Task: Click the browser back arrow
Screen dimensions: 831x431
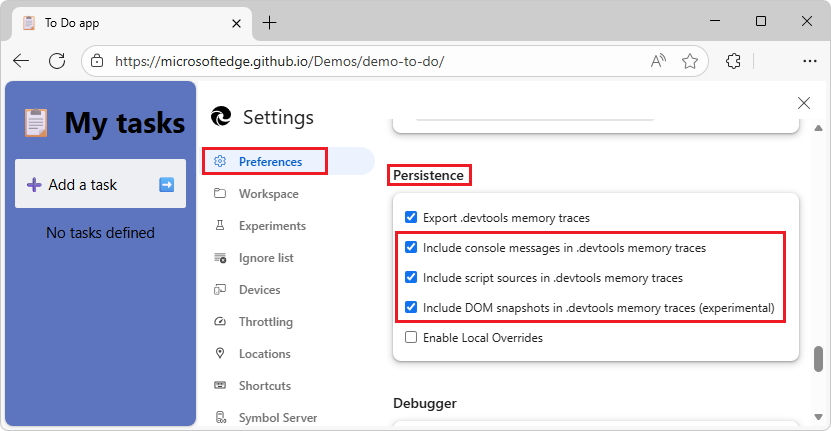Action: tap(21, 61)
